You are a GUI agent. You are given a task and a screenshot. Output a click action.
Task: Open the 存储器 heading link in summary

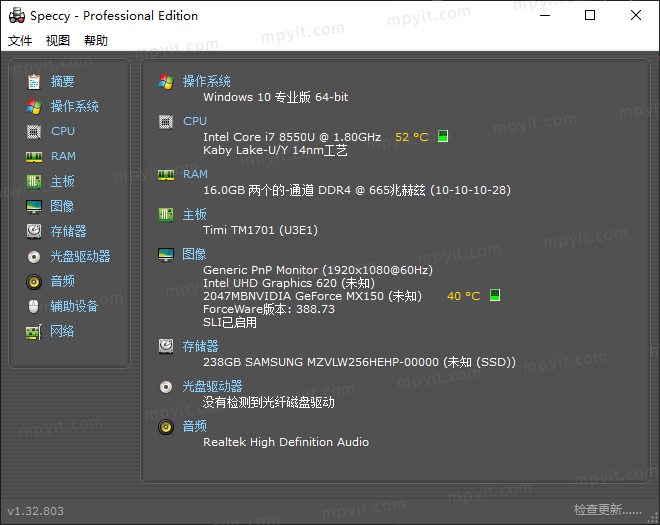200,346
